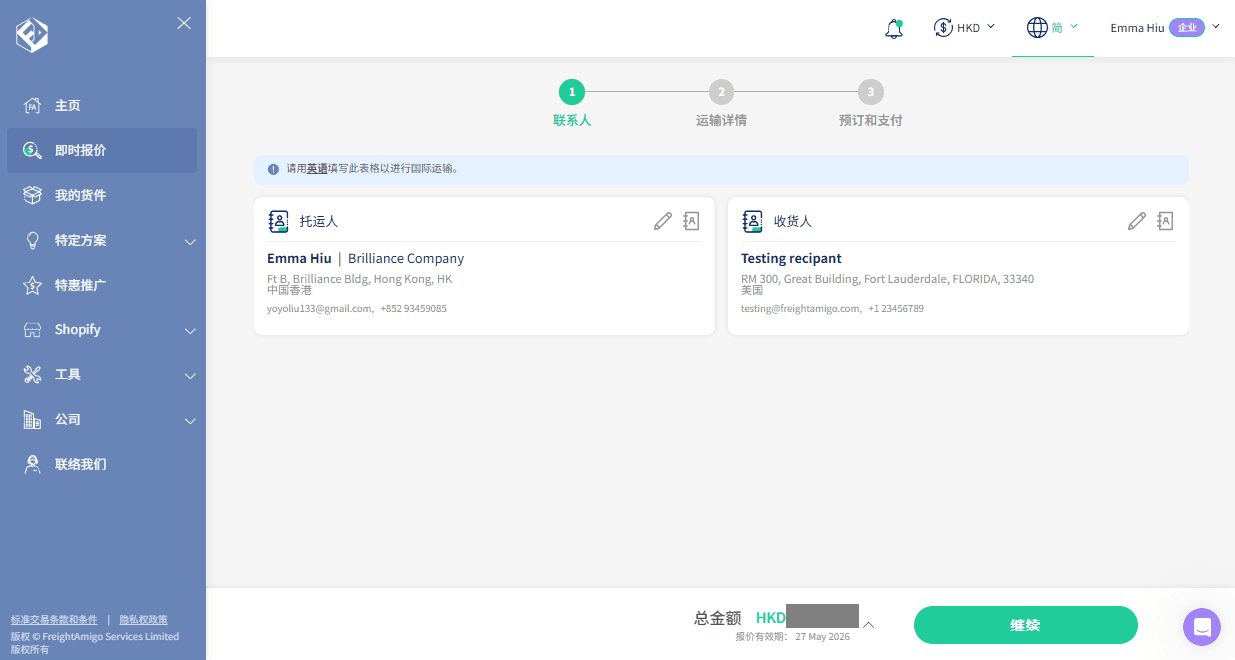1235x660 pixels.
Task: Click the star icon beside 特惠推广
Action: (32, 286)
